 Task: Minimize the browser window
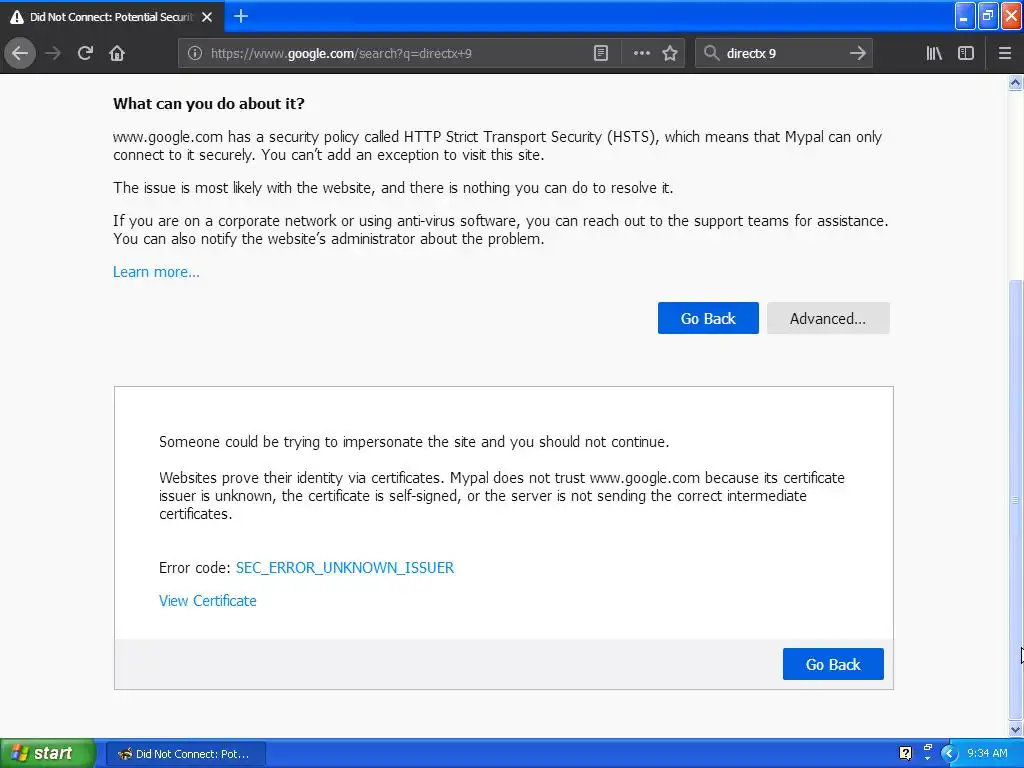pos(965,16)
